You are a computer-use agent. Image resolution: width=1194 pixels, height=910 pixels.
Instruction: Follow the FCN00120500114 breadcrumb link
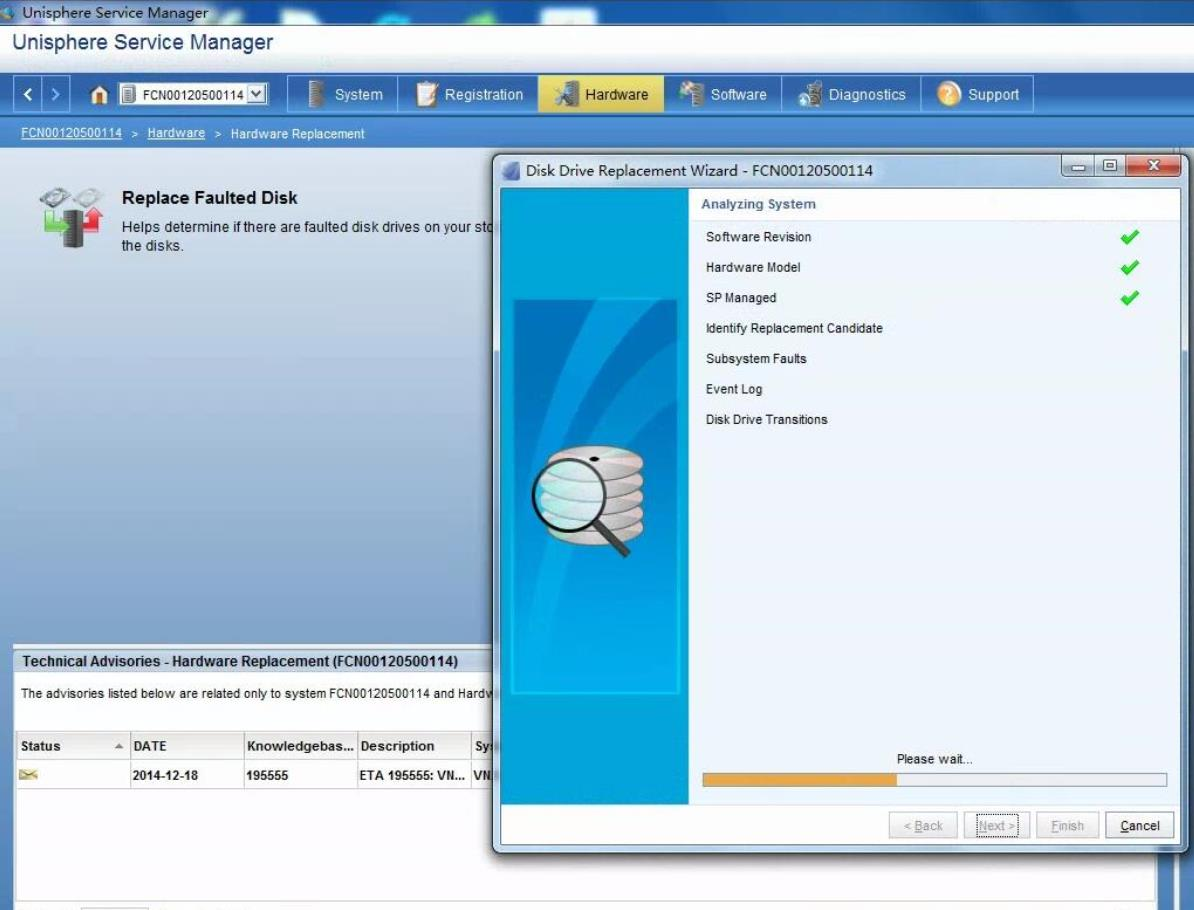[x=72, y=133]
